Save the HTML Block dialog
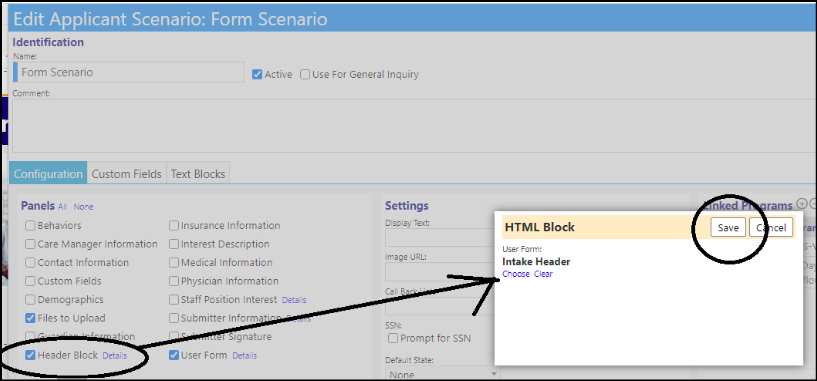Image resolution: width=817 pixels, height=381 pixels. (x=728, y=228)
